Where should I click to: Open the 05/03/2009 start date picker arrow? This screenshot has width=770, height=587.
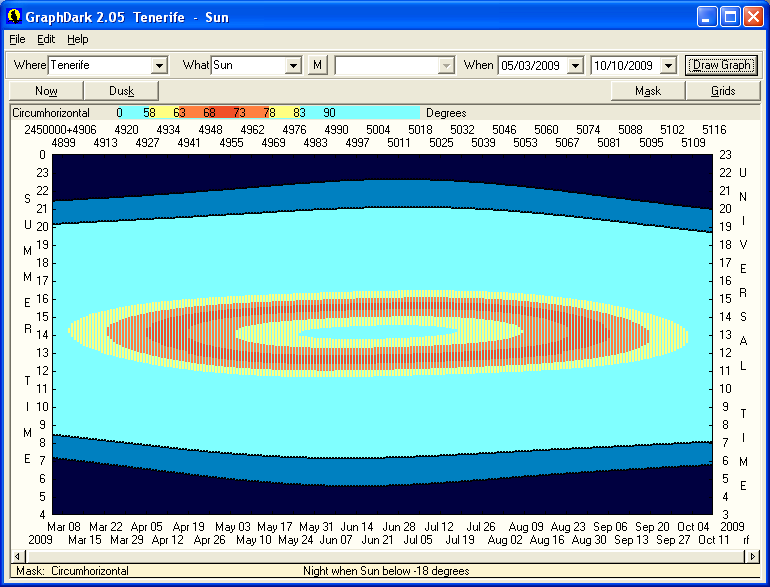(x=574, y=65)
